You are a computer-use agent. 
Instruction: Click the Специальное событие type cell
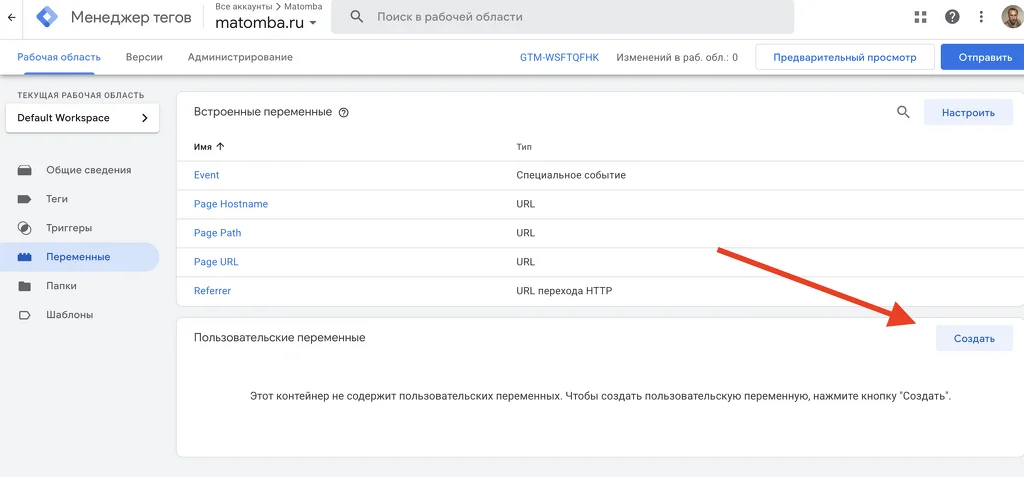tap(571, 175)
